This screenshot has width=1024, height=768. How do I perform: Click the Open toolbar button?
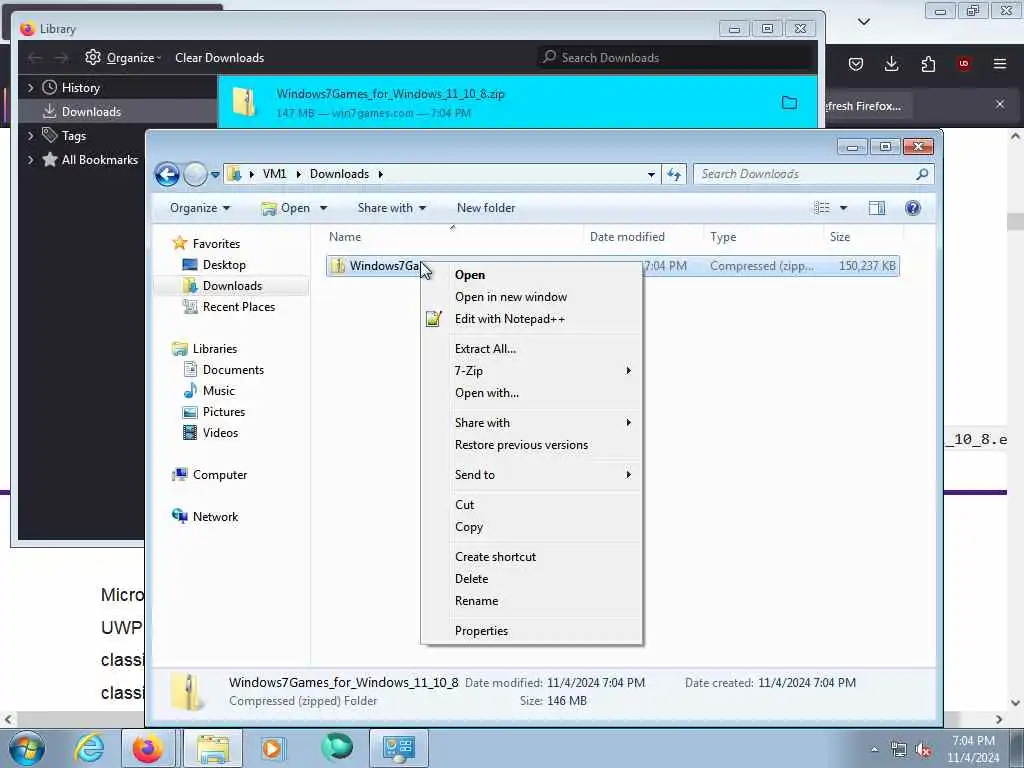286,208
